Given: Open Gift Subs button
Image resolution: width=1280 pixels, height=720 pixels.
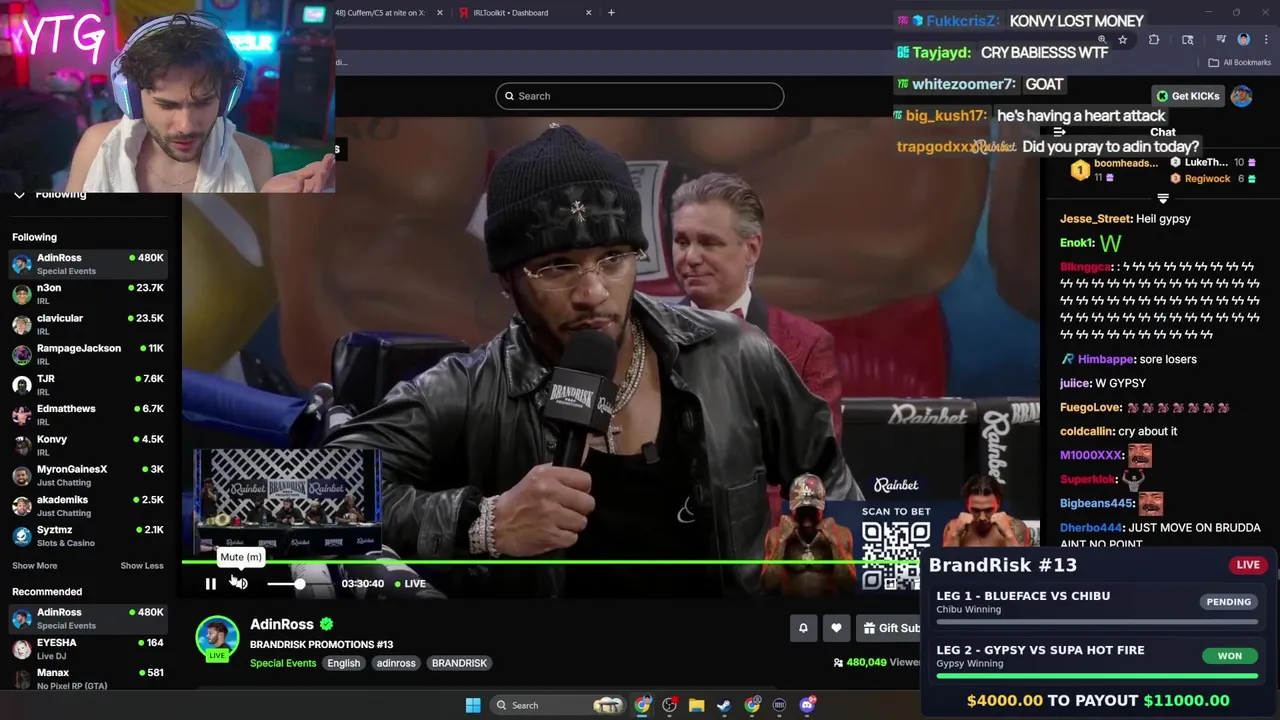Looking at the screenshot, I should click(x=890, y=628).
